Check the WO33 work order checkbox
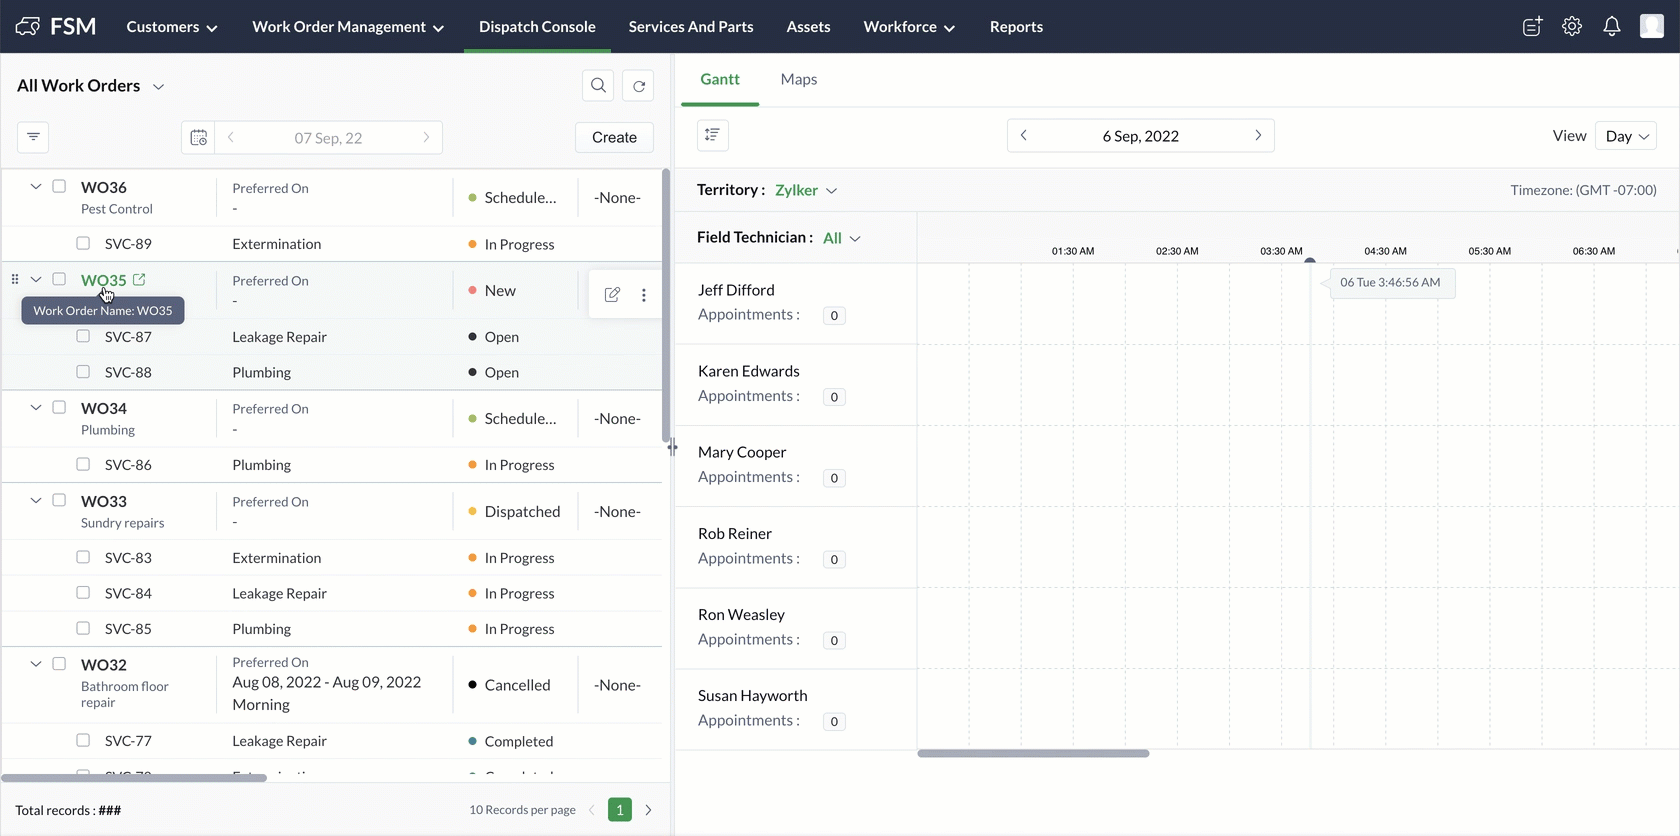The height and width of the screenshot is (836, 1680). point(59,500)
